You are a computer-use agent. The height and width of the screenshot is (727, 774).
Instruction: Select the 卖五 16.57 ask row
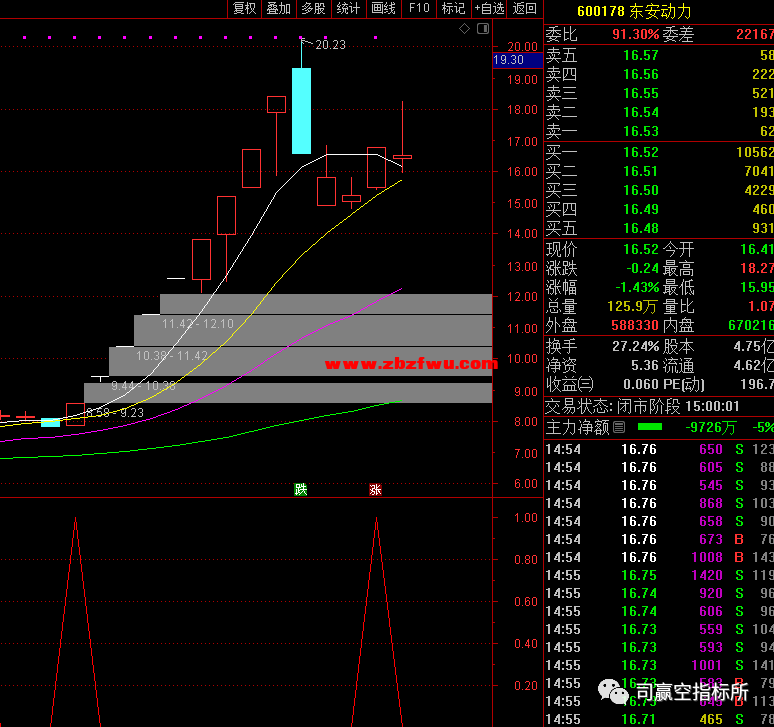tap(659, 55)
